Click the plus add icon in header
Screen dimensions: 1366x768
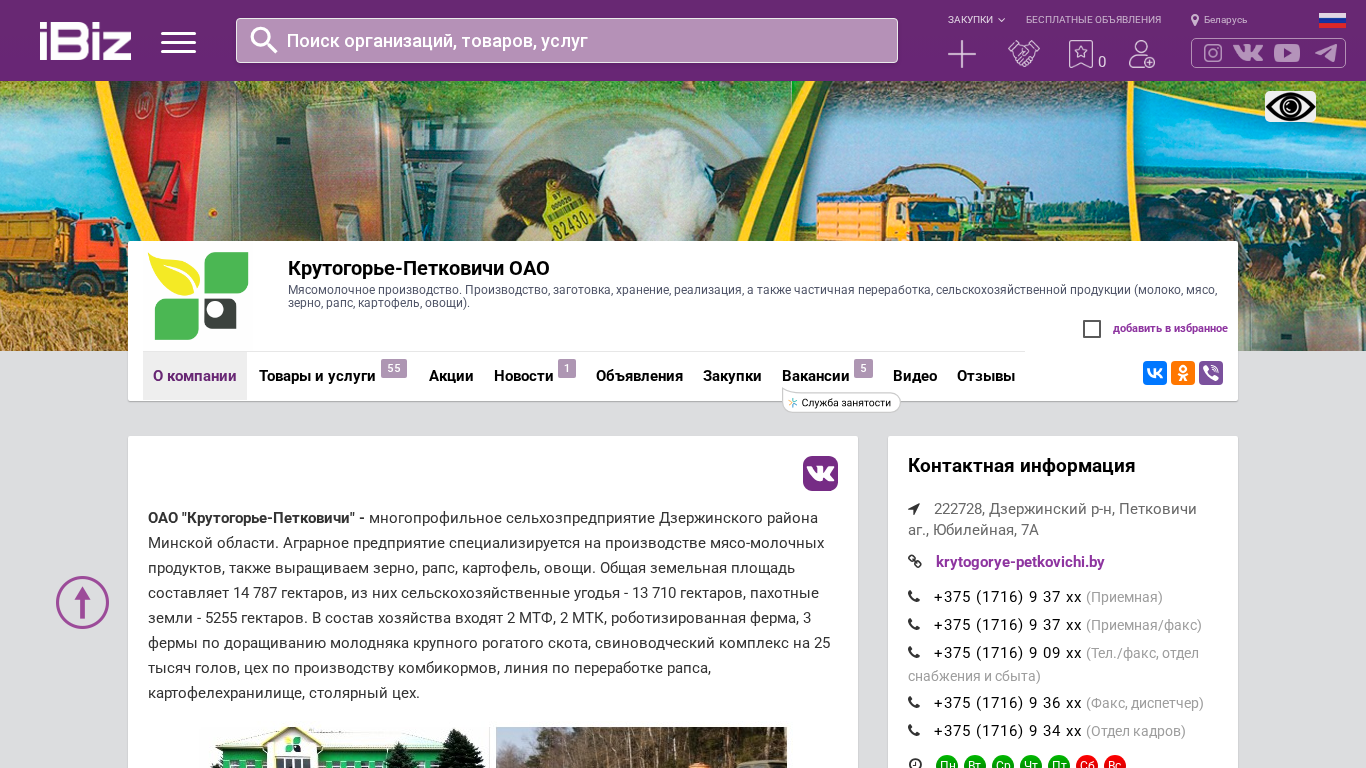pyautogui.click(x=961, y=54)
